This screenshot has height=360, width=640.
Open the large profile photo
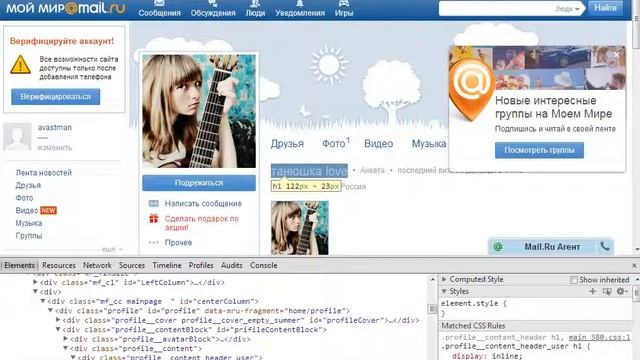point(199,111)
